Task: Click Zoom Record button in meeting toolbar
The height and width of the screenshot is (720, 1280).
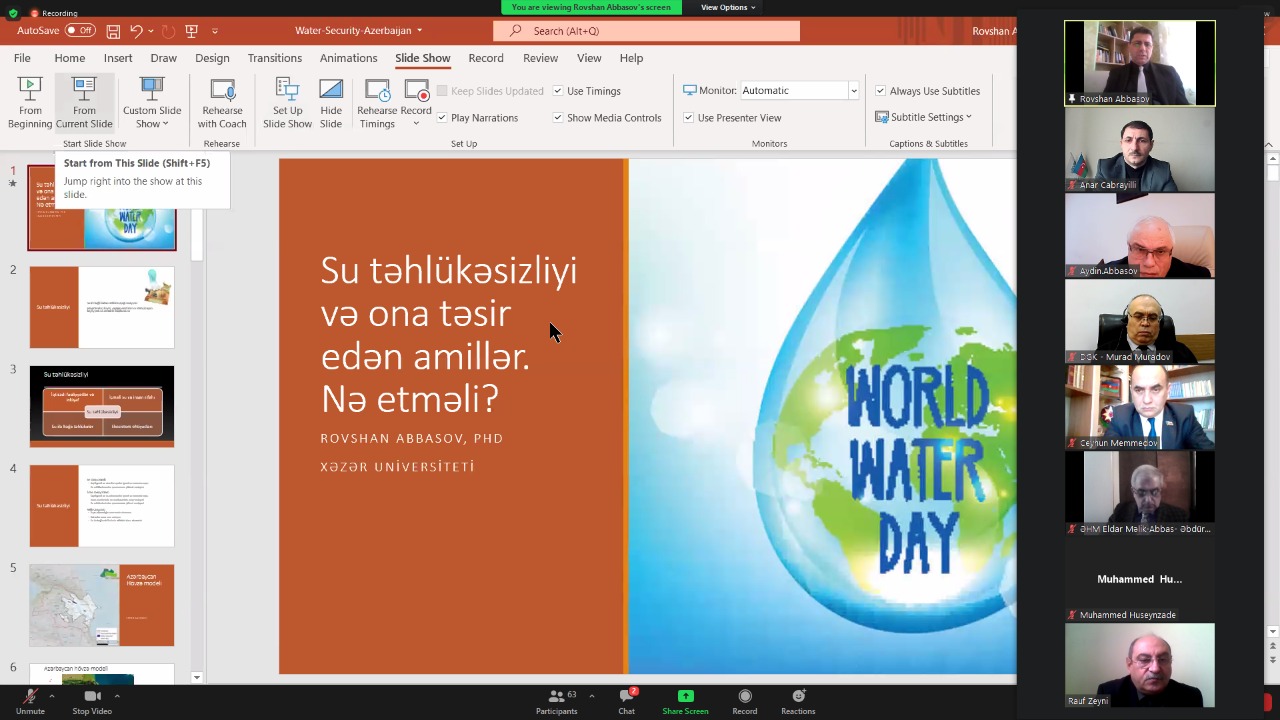Action: pos(744,701)
